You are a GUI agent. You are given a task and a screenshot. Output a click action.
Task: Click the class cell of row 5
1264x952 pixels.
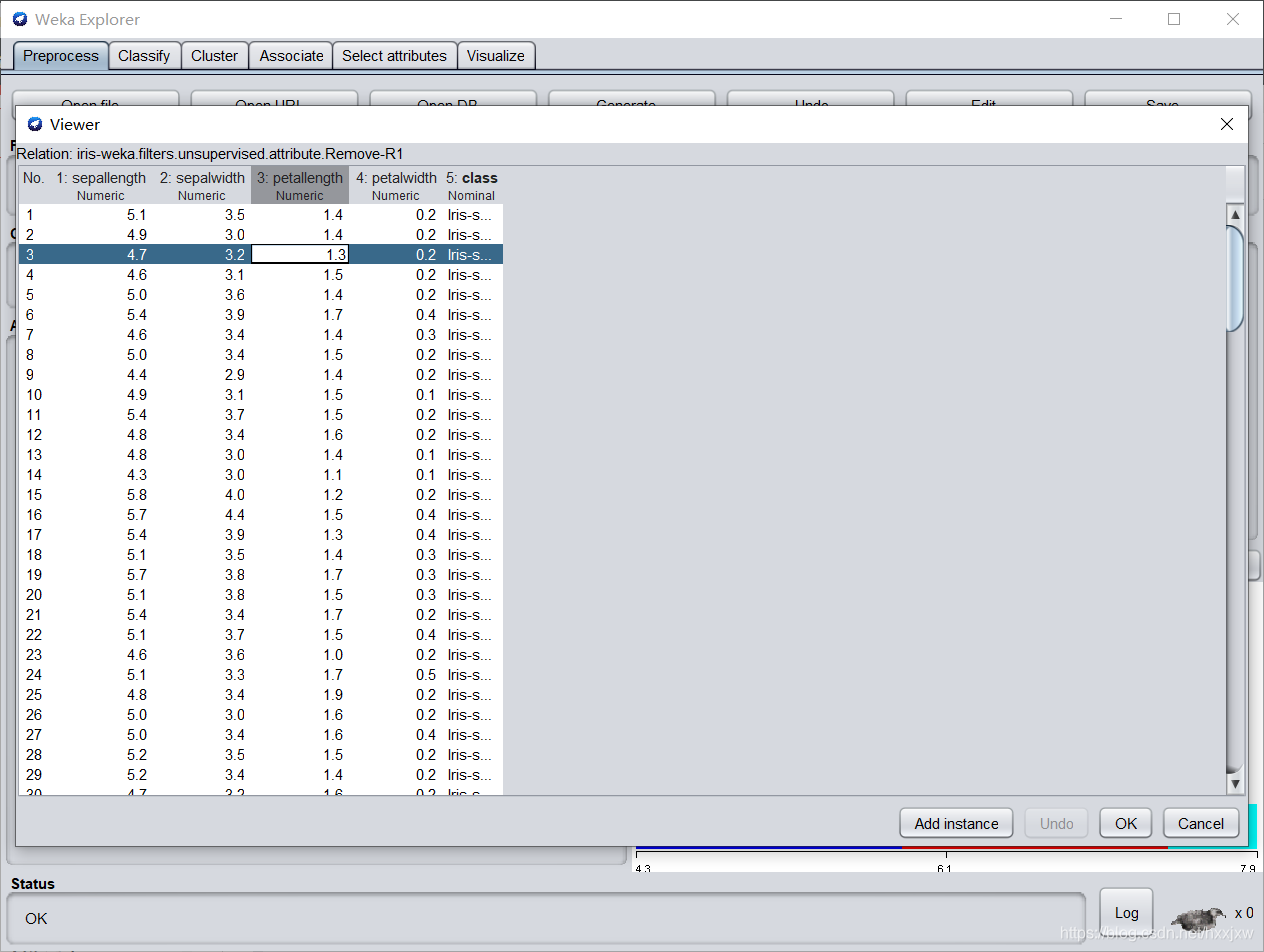pos(472,295)
